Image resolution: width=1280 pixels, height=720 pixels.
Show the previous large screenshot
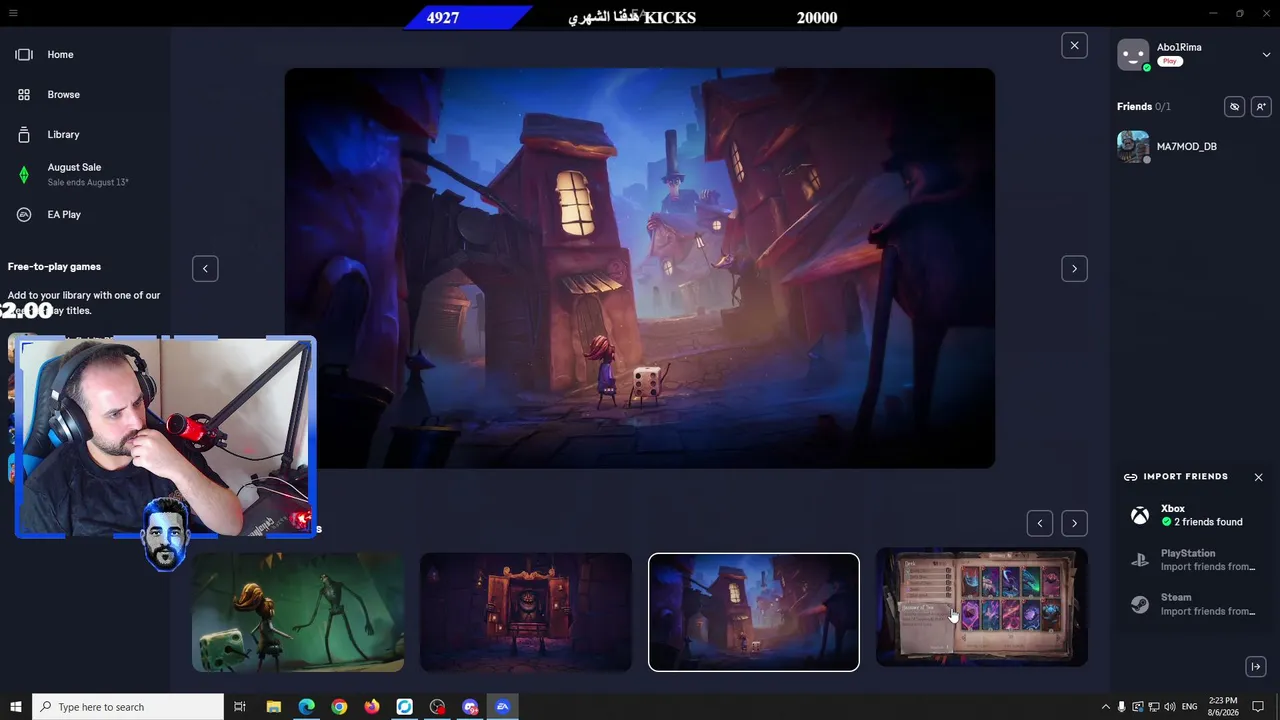click(x=205, y=268)
